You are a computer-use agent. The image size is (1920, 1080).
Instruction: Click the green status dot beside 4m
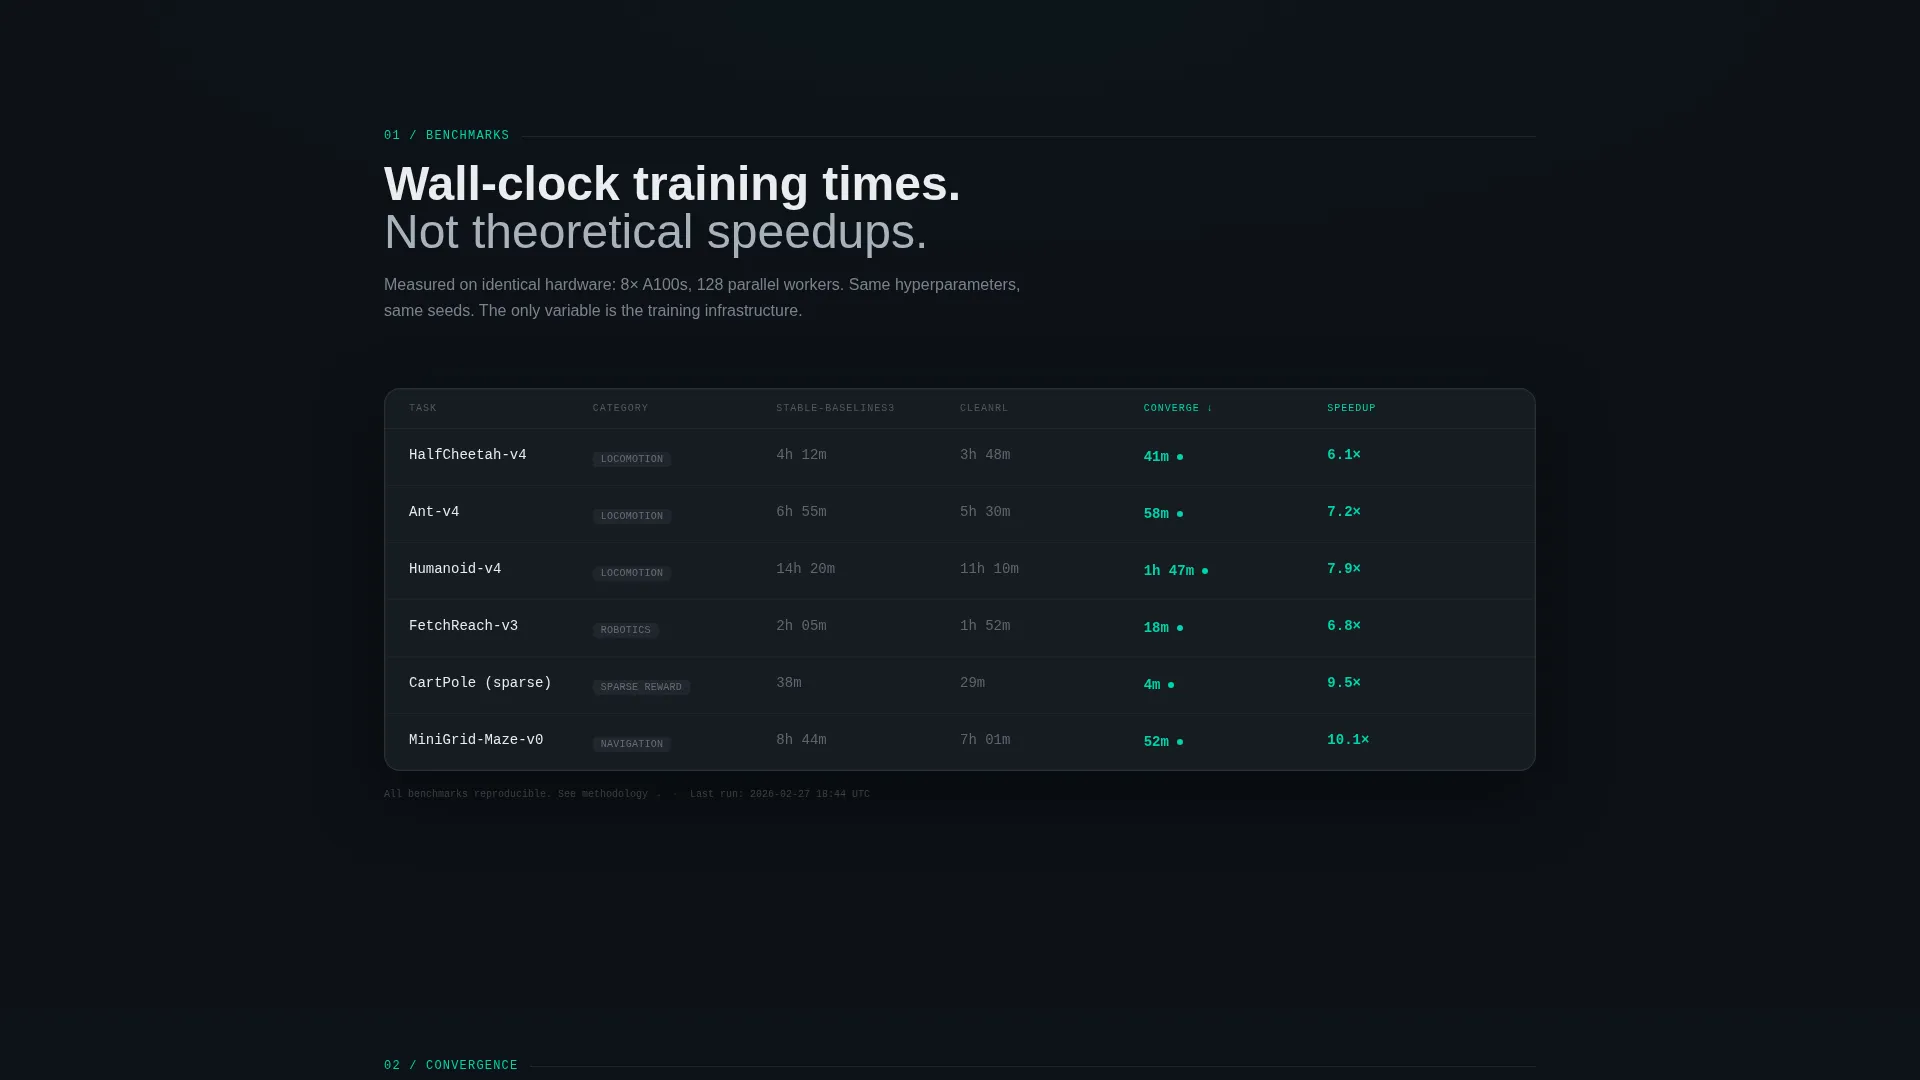(x=1171, y=685)
